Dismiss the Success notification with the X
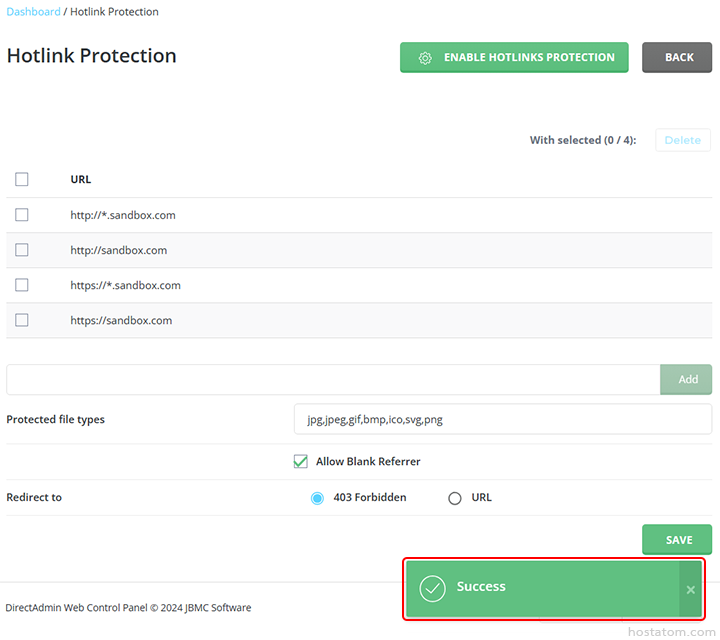This screenshot has height=640, width=720. [x=690, y=590]
